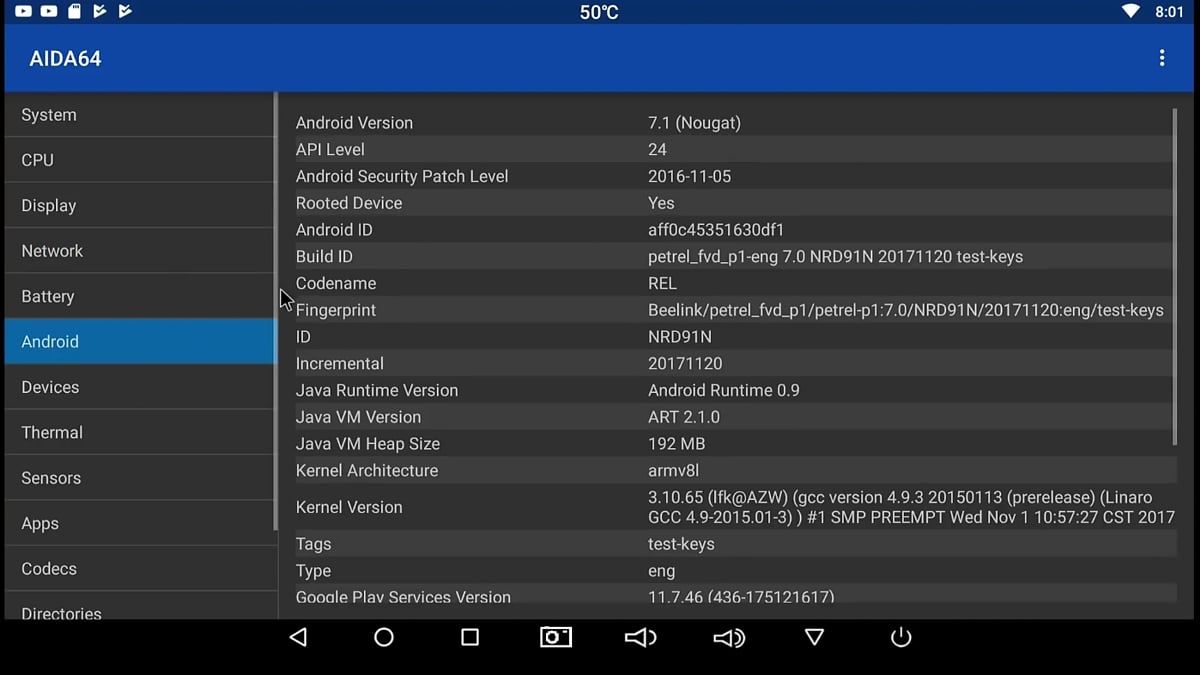
Task: Select the API Level row
Action: (x=735, y=149)
